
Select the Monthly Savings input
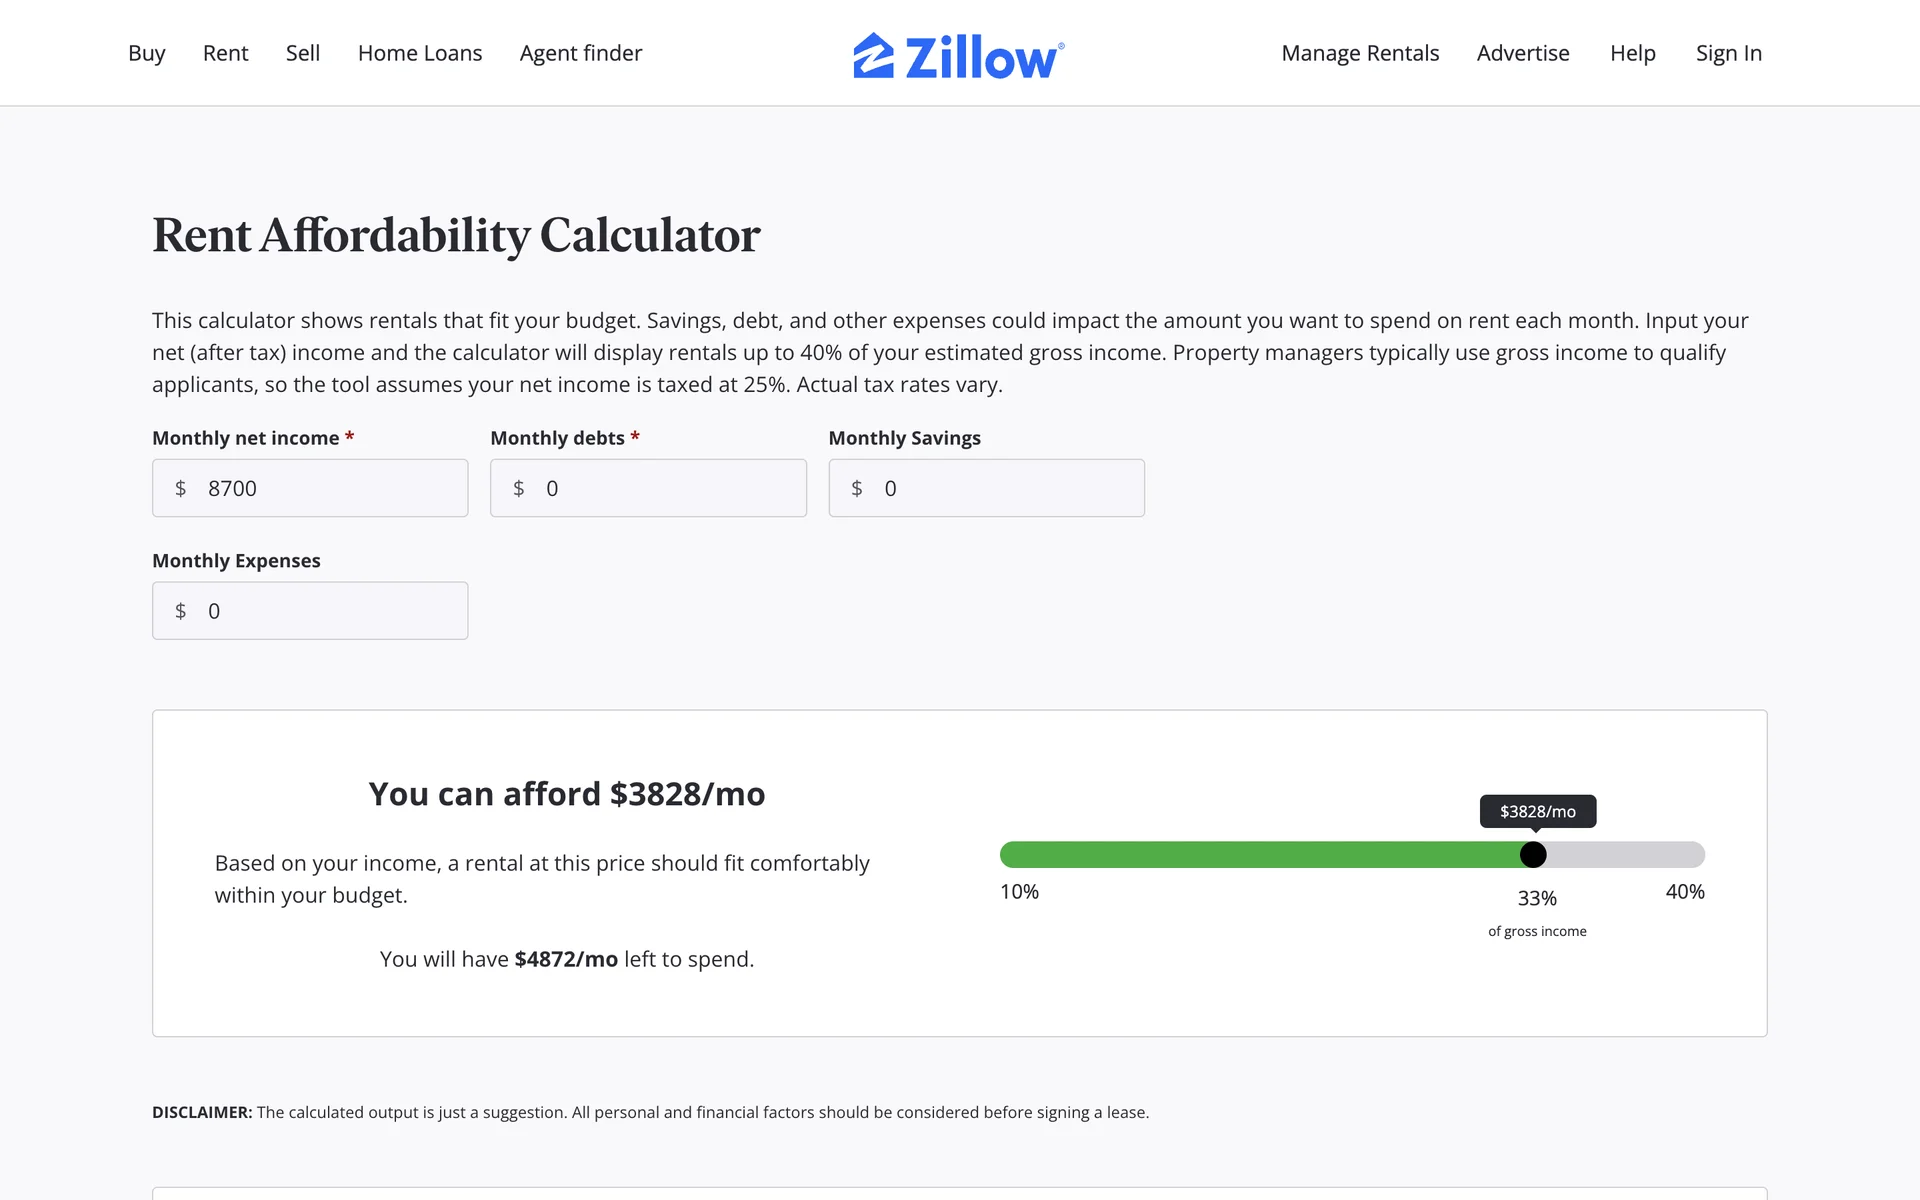click(x=1006, y=488)
